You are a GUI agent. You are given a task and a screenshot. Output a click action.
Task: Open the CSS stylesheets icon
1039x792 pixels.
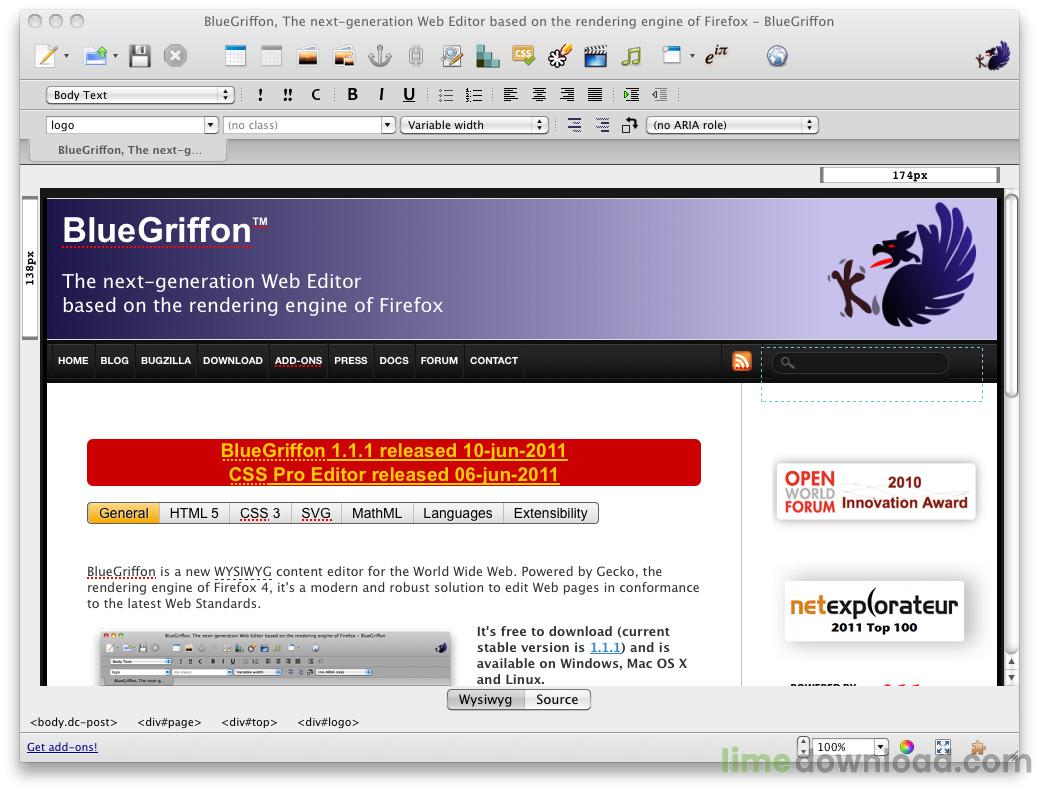point(523,56)
